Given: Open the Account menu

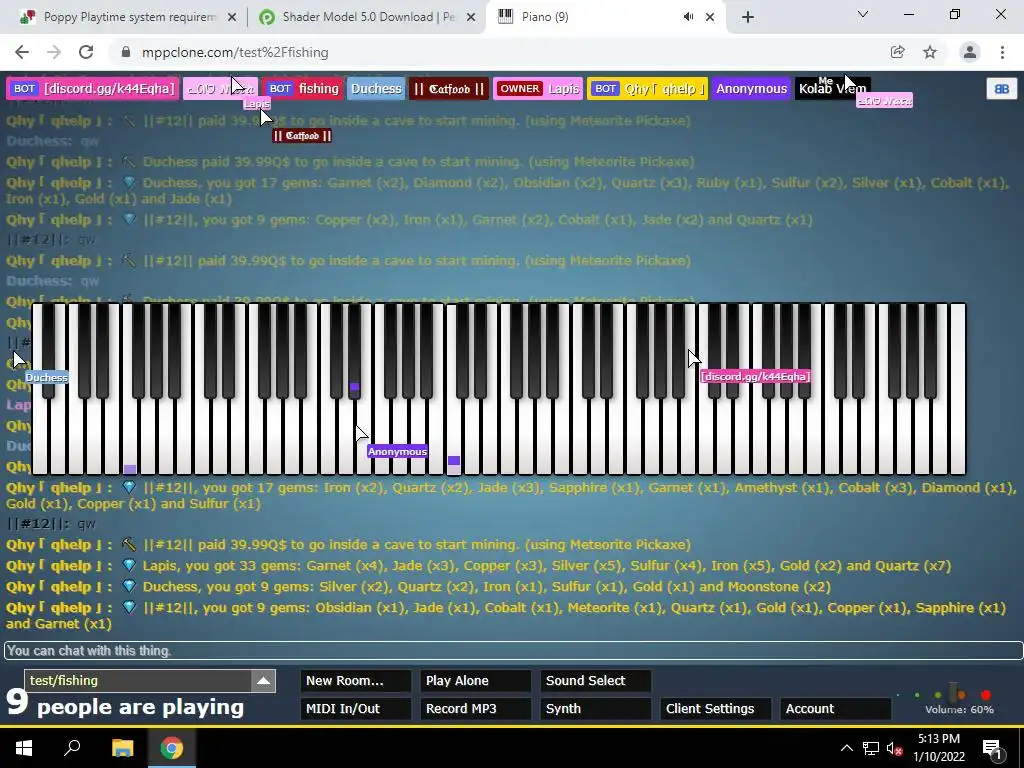Looking at the screenshot, I should click(835, 709).
